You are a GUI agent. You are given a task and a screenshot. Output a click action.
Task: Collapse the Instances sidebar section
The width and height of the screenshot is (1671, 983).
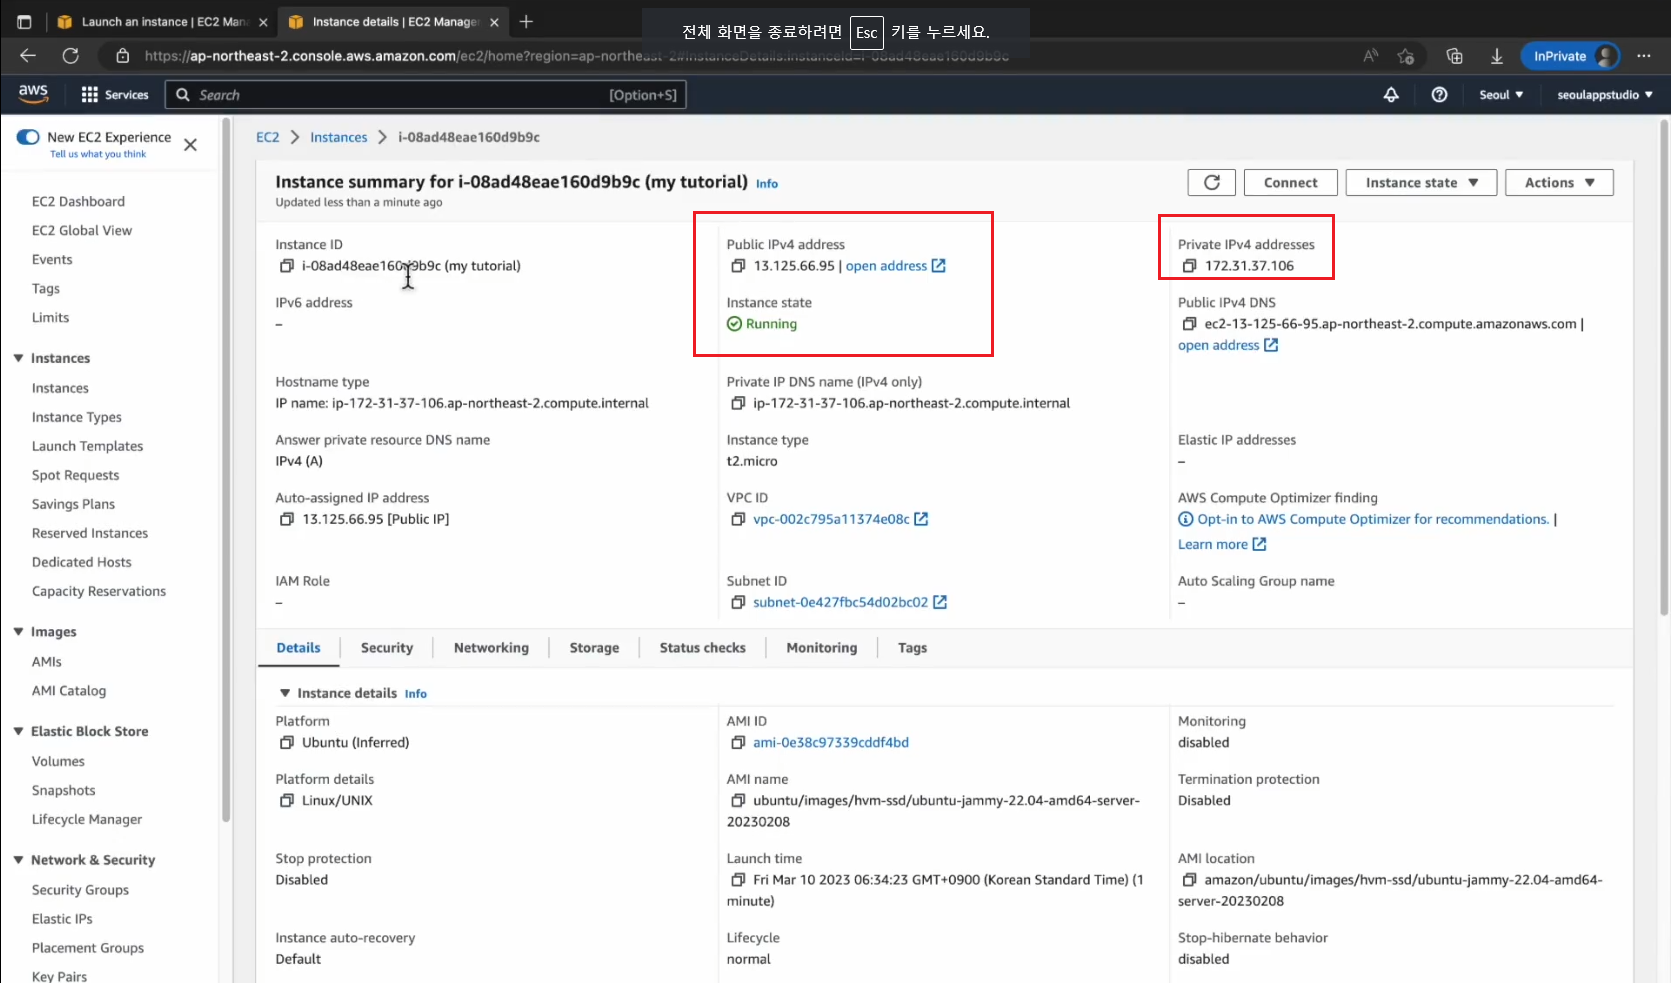tap(18, 358)
